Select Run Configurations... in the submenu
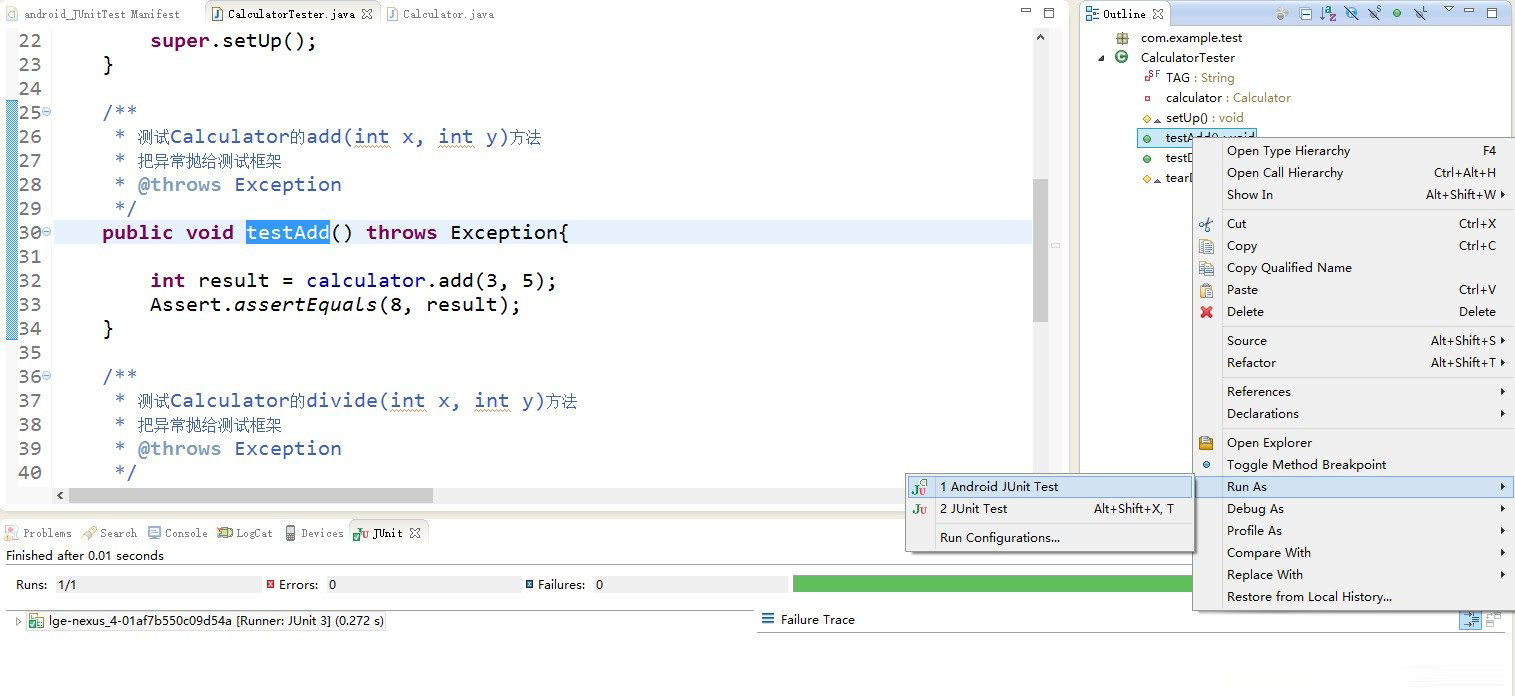 tap(999, 538)
